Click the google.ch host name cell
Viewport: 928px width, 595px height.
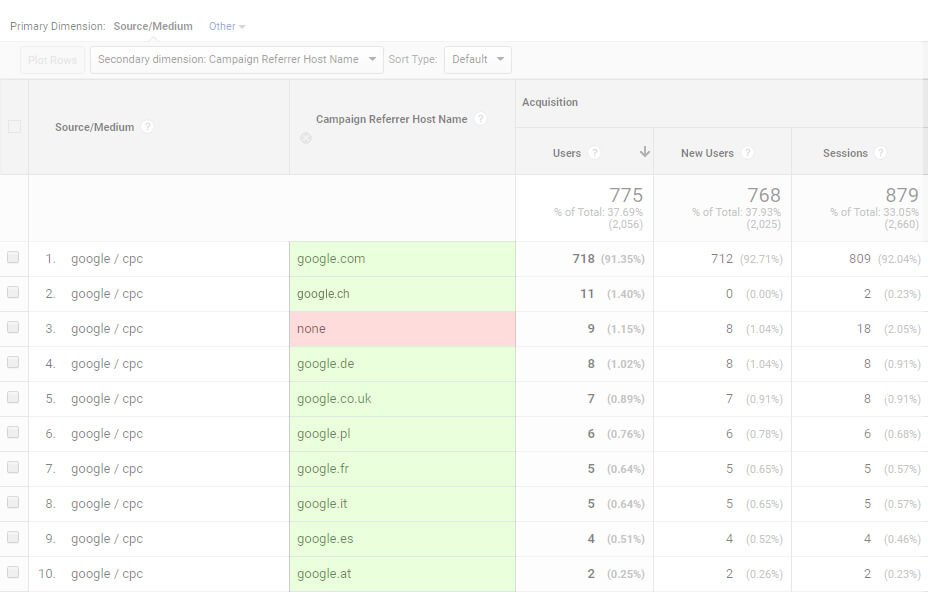(402, 294)
